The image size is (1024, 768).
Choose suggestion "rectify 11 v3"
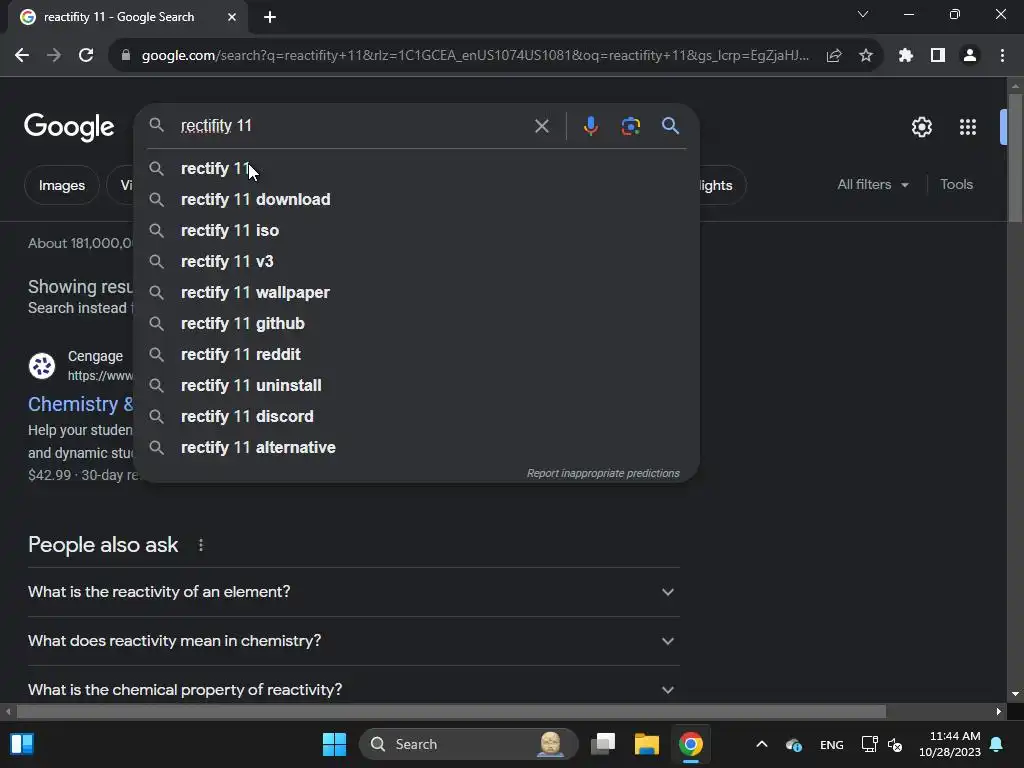tap(417, 261)
